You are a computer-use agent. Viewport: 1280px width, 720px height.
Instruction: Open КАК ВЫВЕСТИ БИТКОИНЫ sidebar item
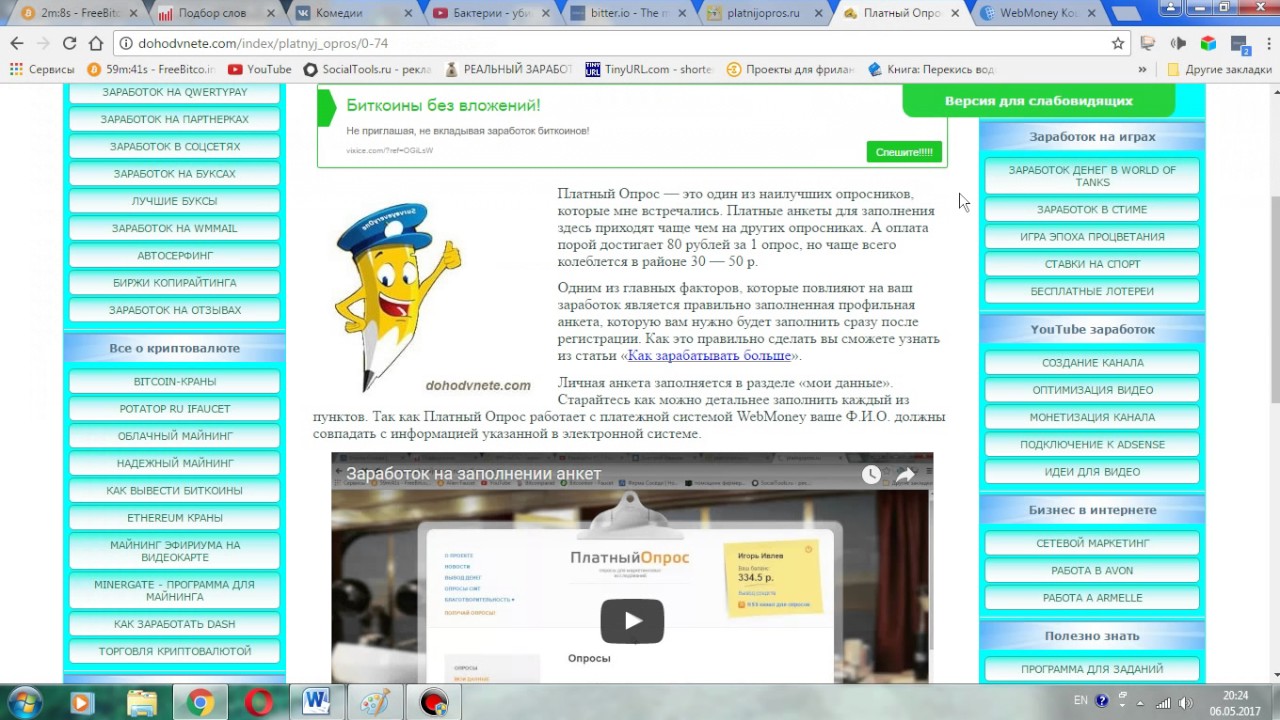175,491
